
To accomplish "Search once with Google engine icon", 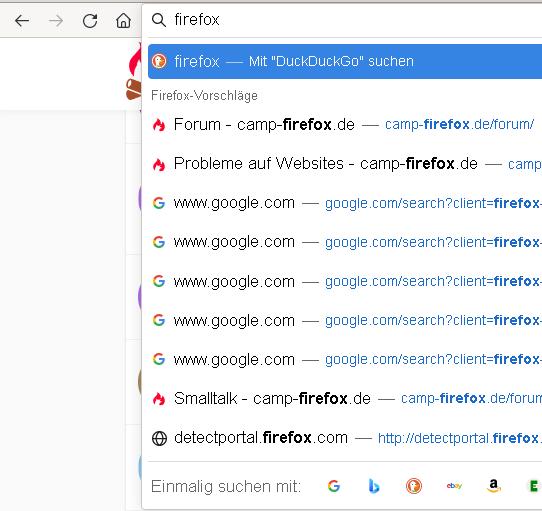I will point(334,486).
